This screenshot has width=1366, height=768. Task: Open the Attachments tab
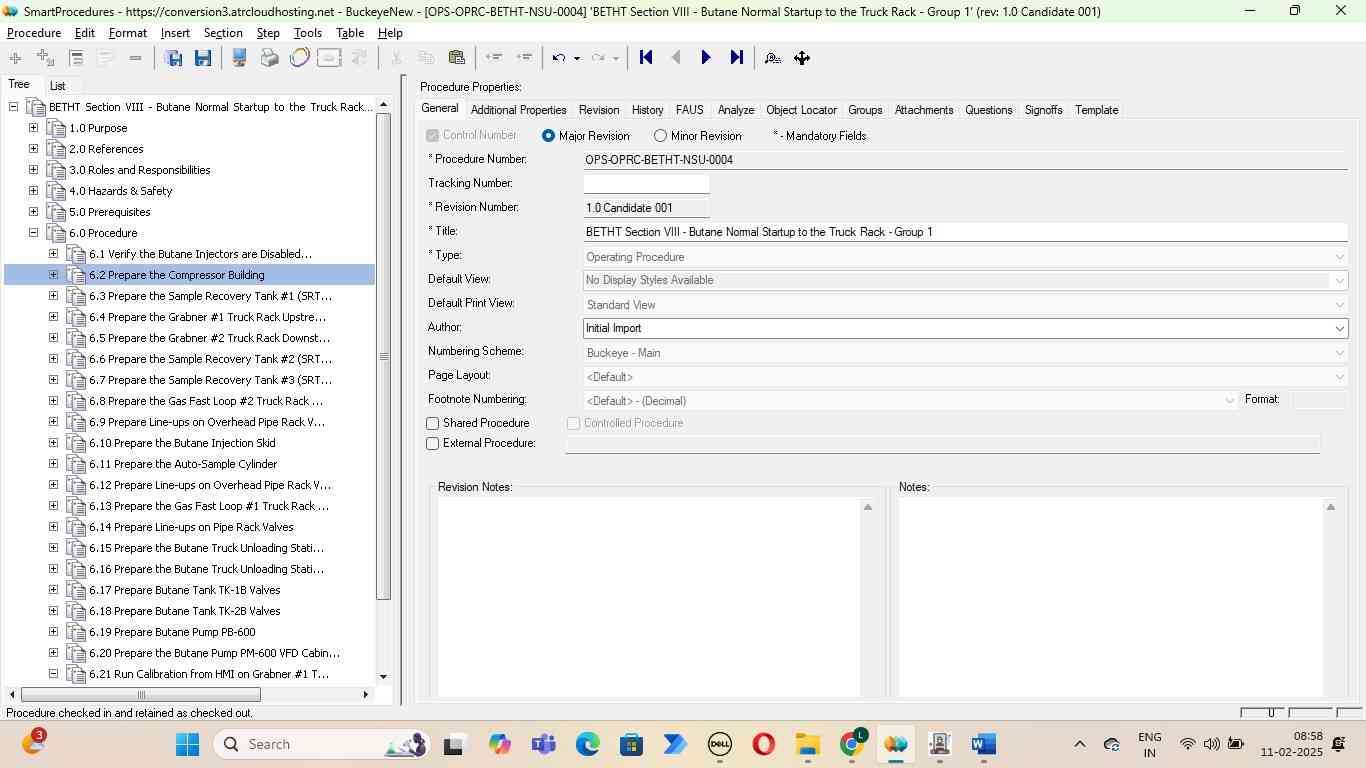pos(923,110)
